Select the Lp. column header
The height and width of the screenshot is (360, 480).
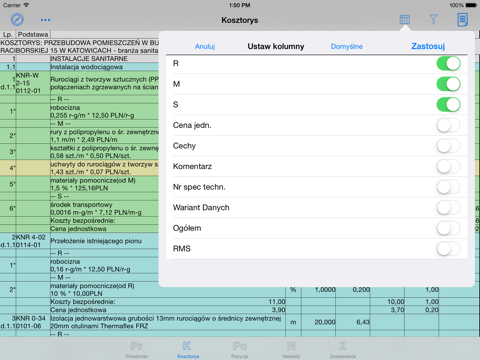[x=8, y=34]
